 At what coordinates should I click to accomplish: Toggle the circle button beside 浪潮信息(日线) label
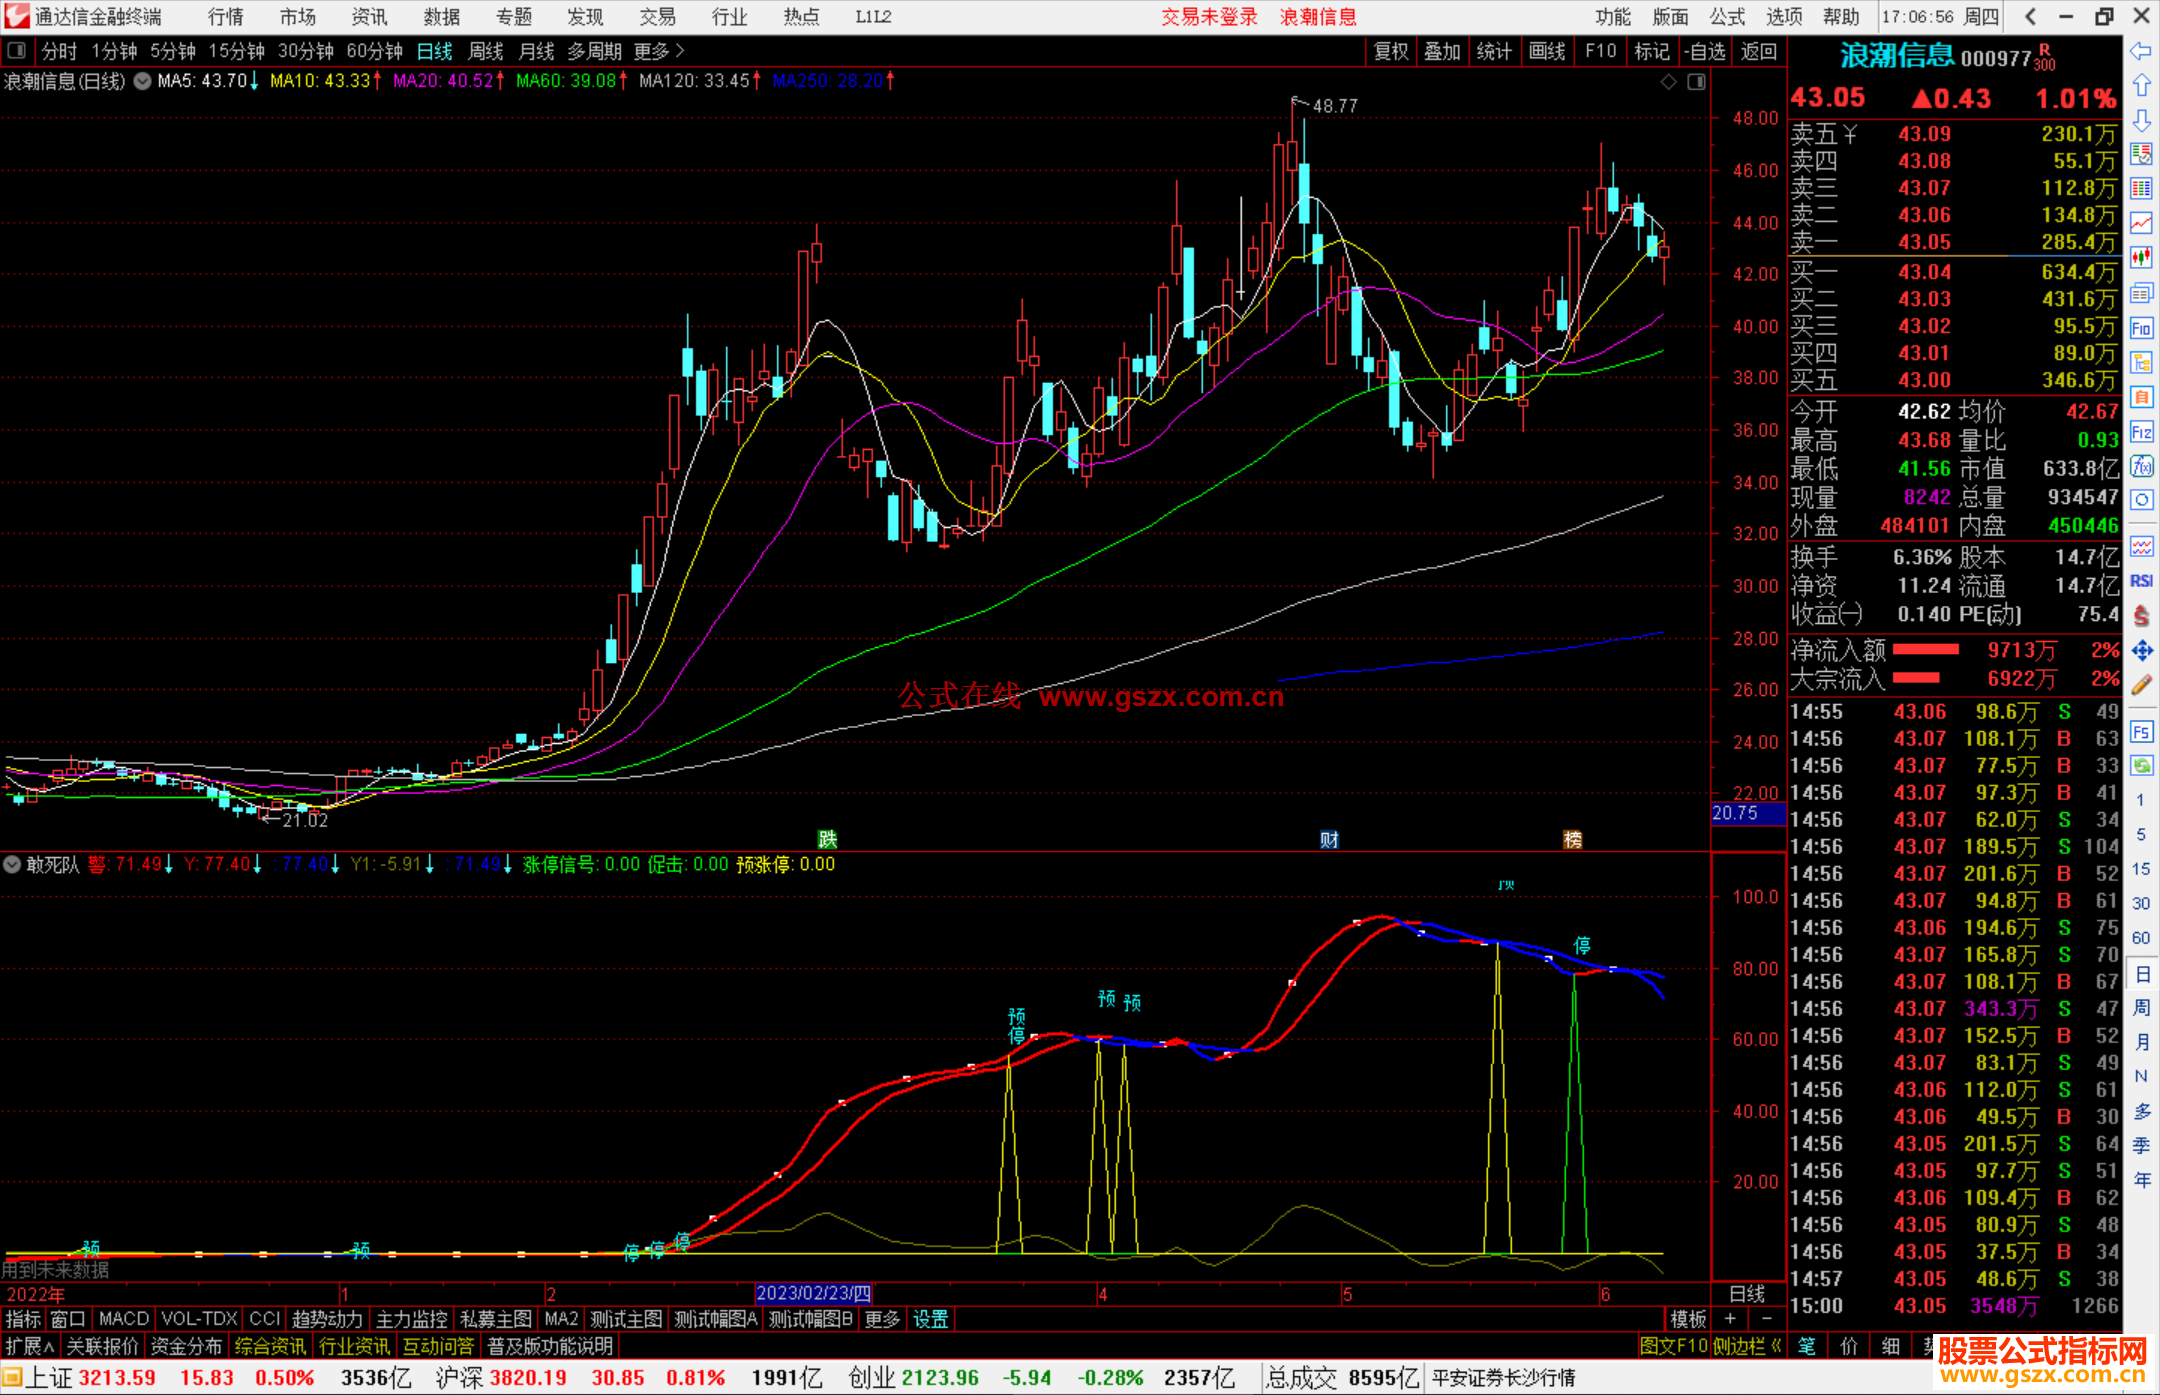143,82
